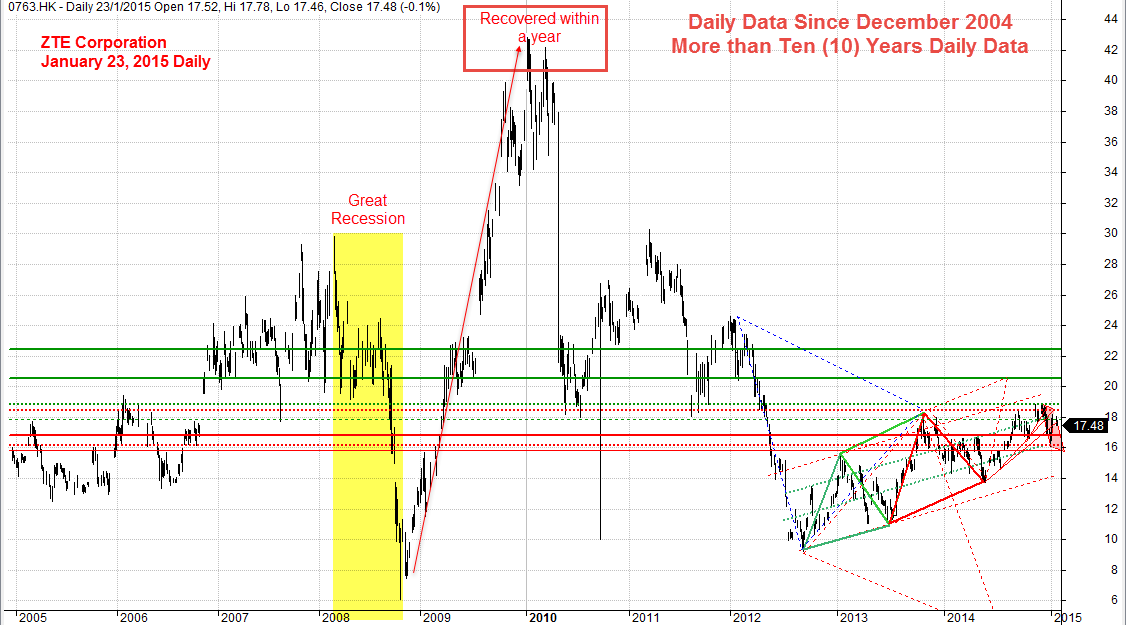Click More than Ten (10) Years Daily Data
The height and width of the screenshot is (625, 1126).
click(850, 46)
